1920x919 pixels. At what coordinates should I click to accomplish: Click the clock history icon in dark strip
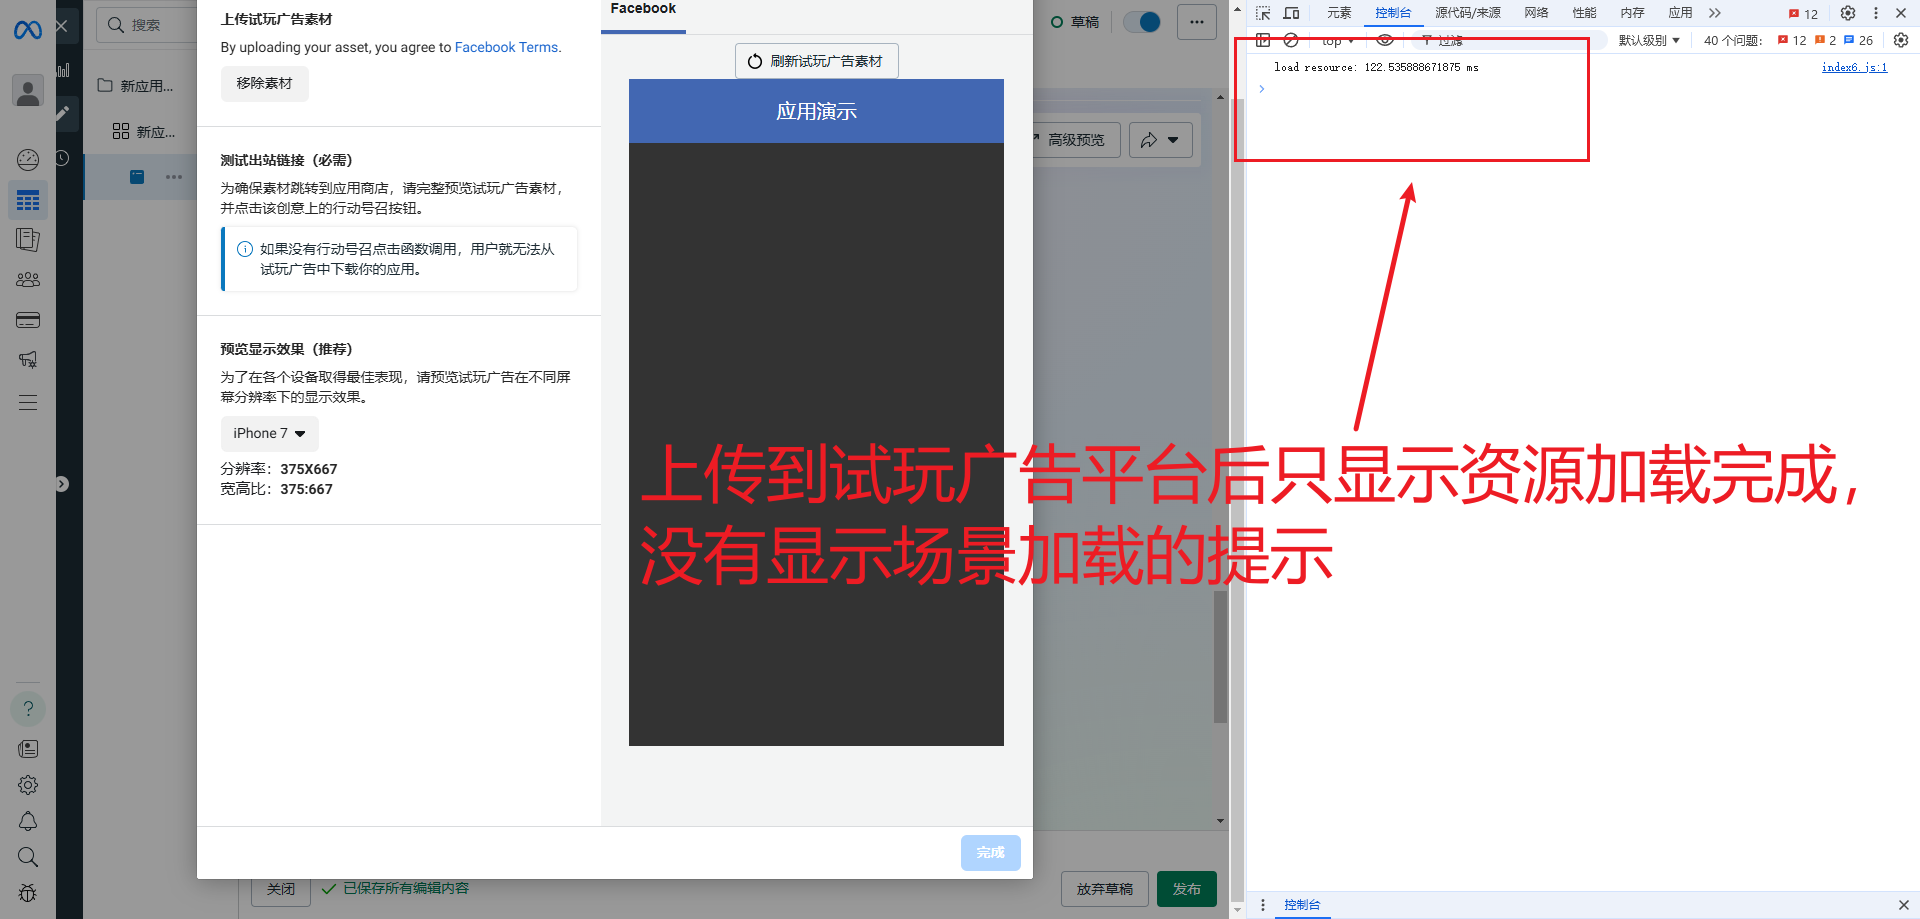pos(62,158)
